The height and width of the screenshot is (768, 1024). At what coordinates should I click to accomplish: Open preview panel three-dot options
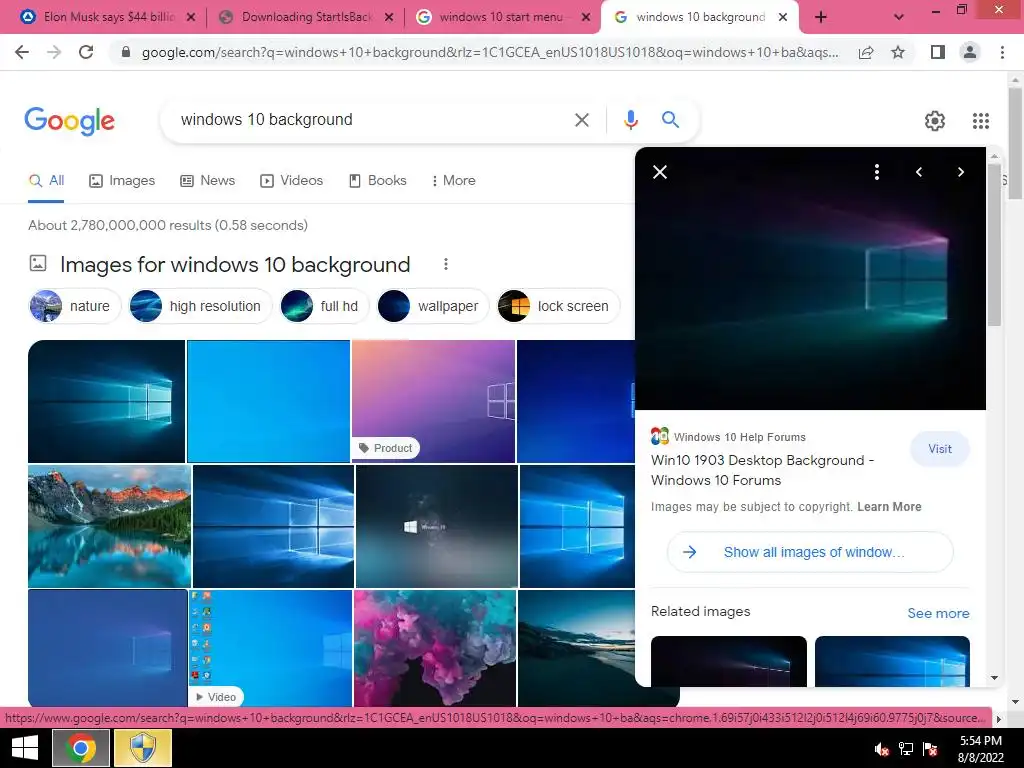point(877,172)
